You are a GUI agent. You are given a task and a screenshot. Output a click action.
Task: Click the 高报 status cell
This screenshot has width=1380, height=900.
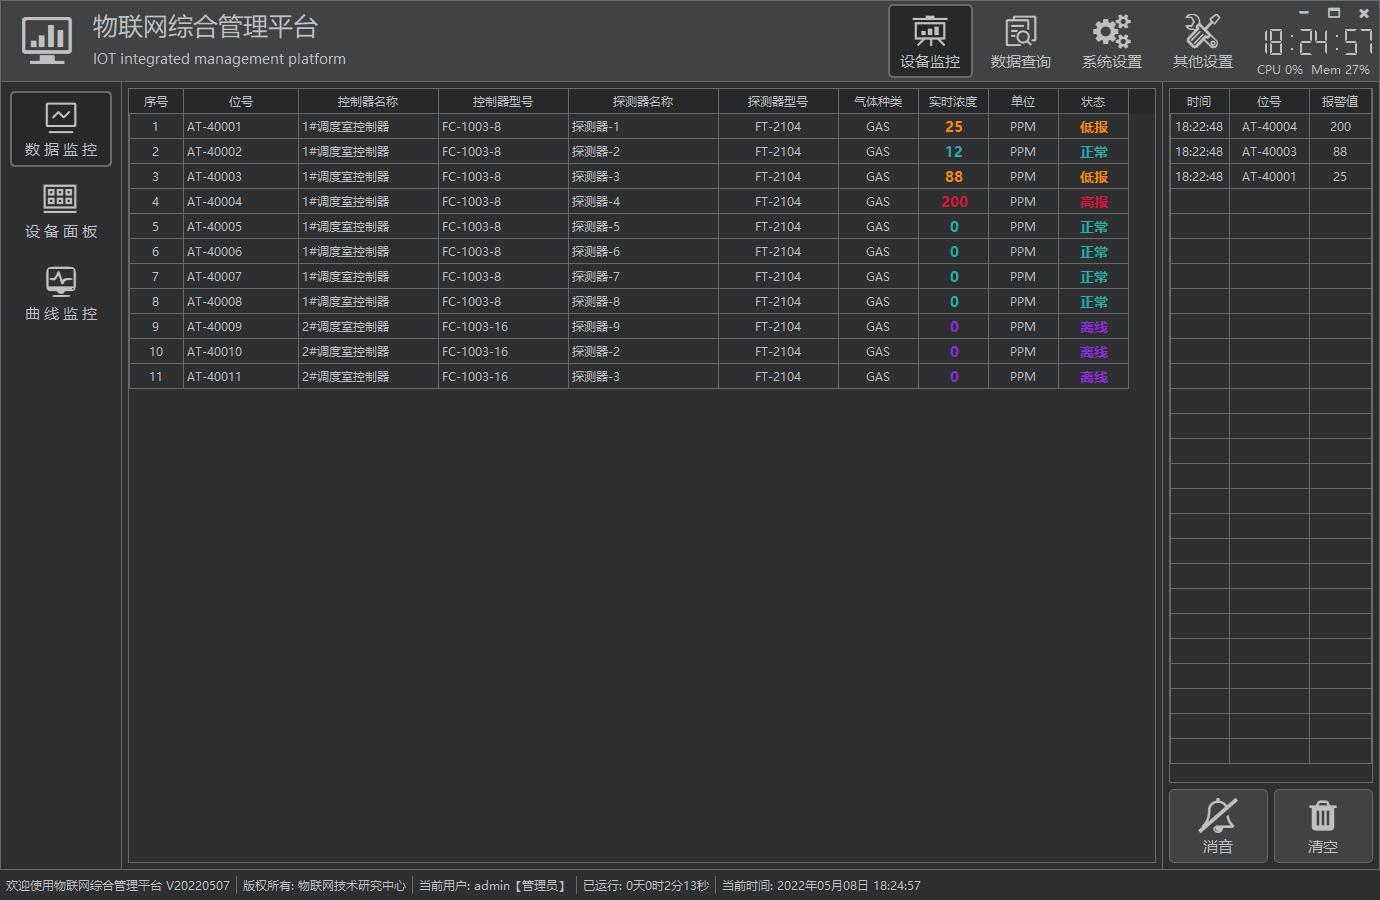pos(1093,202)
